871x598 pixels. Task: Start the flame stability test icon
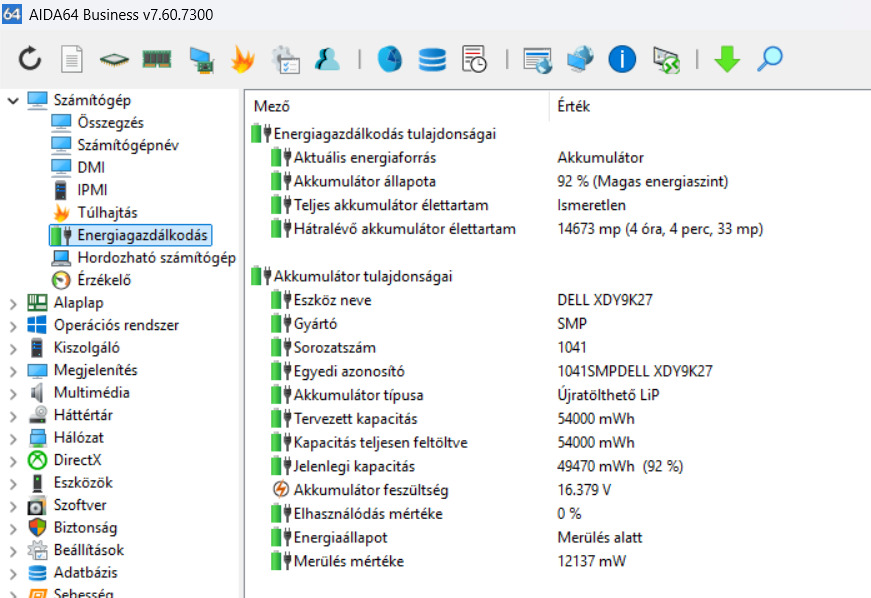coord(243,59)
